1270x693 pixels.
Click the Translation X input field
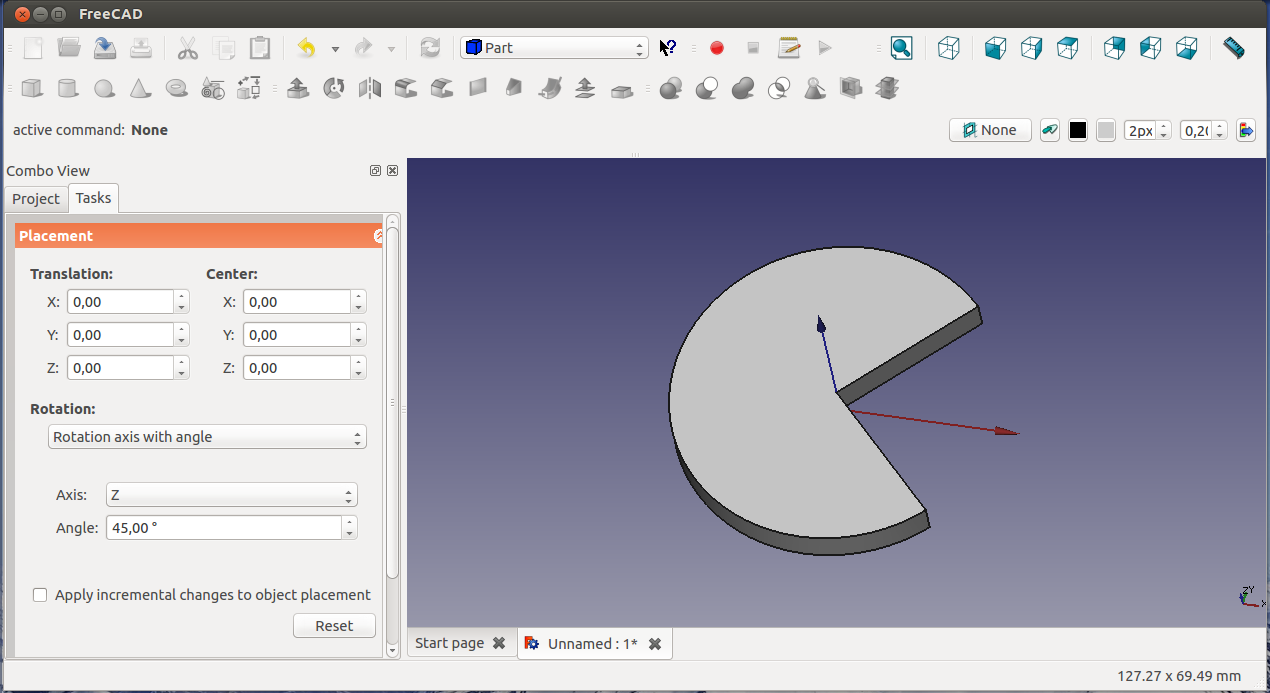[x=120, y=302]
